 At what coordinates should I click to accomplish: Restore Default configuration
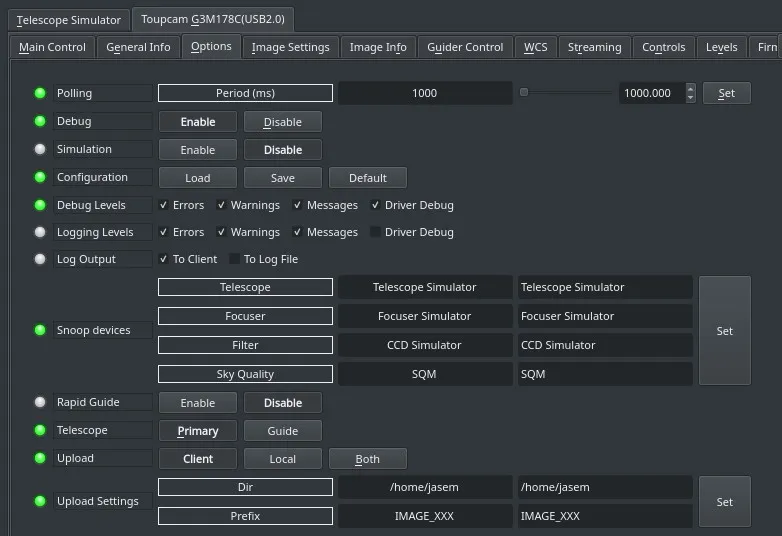point(368,178)
